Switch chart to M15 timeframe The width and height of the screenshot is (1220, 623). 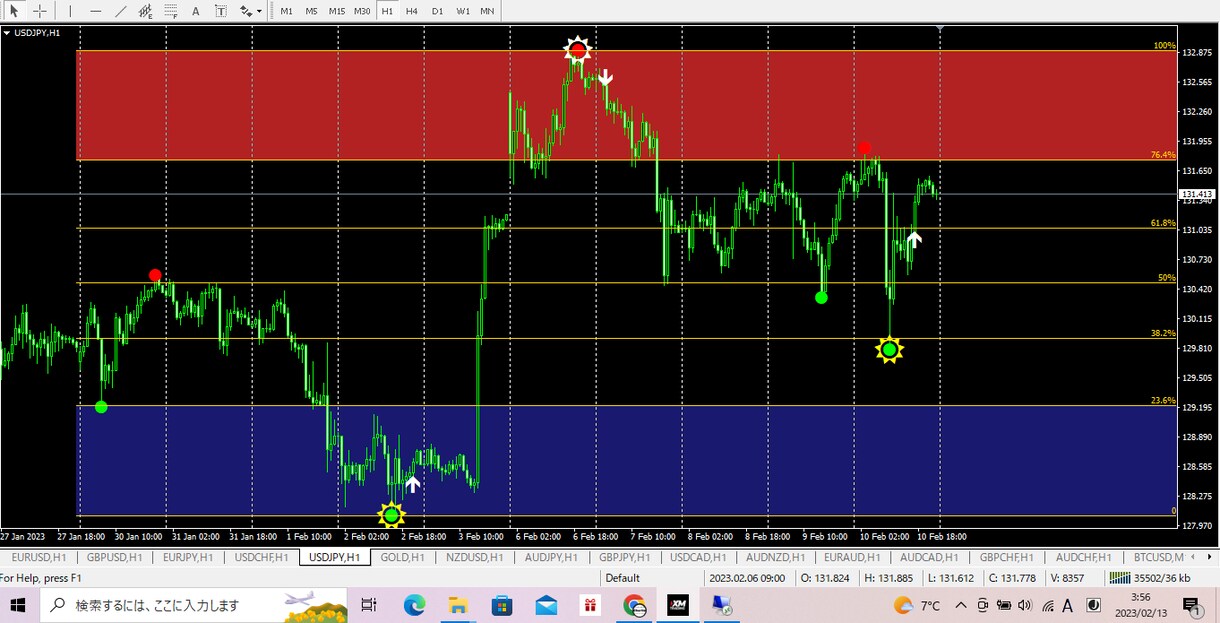pyautogui.click(x=337, y=11)
